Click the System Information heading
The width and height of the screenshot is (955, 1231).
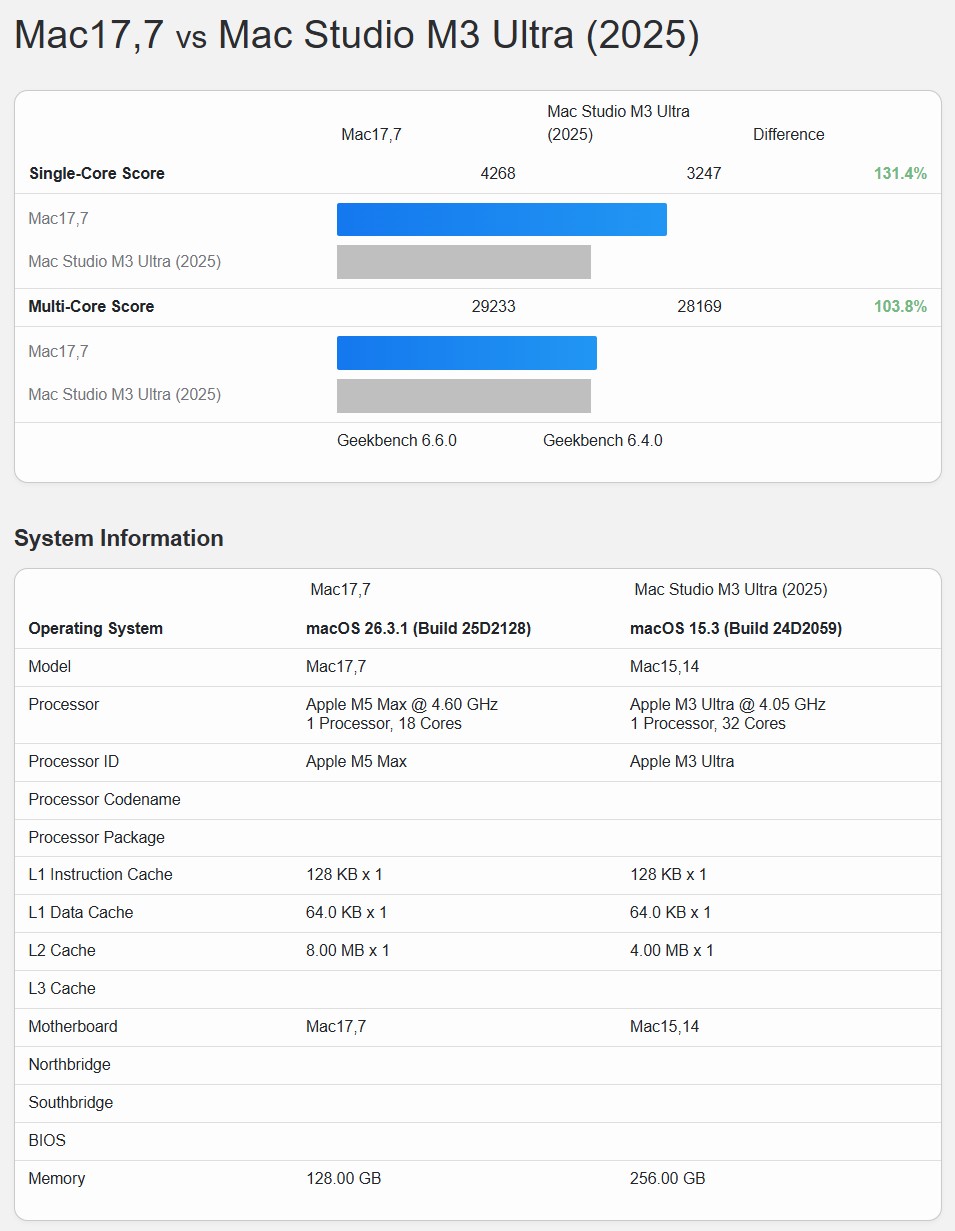(118, 538)
